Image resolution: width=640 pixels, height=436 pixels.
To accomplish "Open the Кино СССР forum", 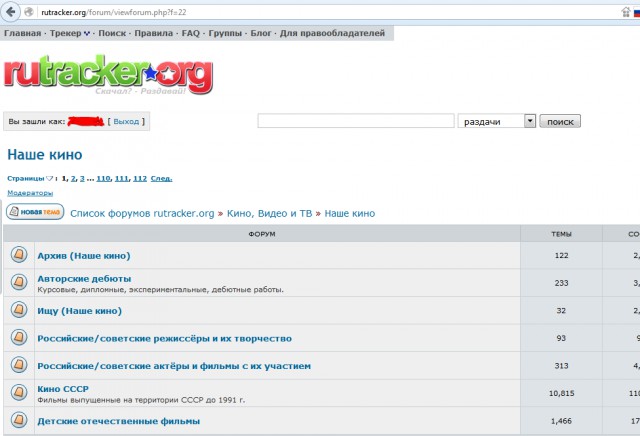I will point(63,389).
